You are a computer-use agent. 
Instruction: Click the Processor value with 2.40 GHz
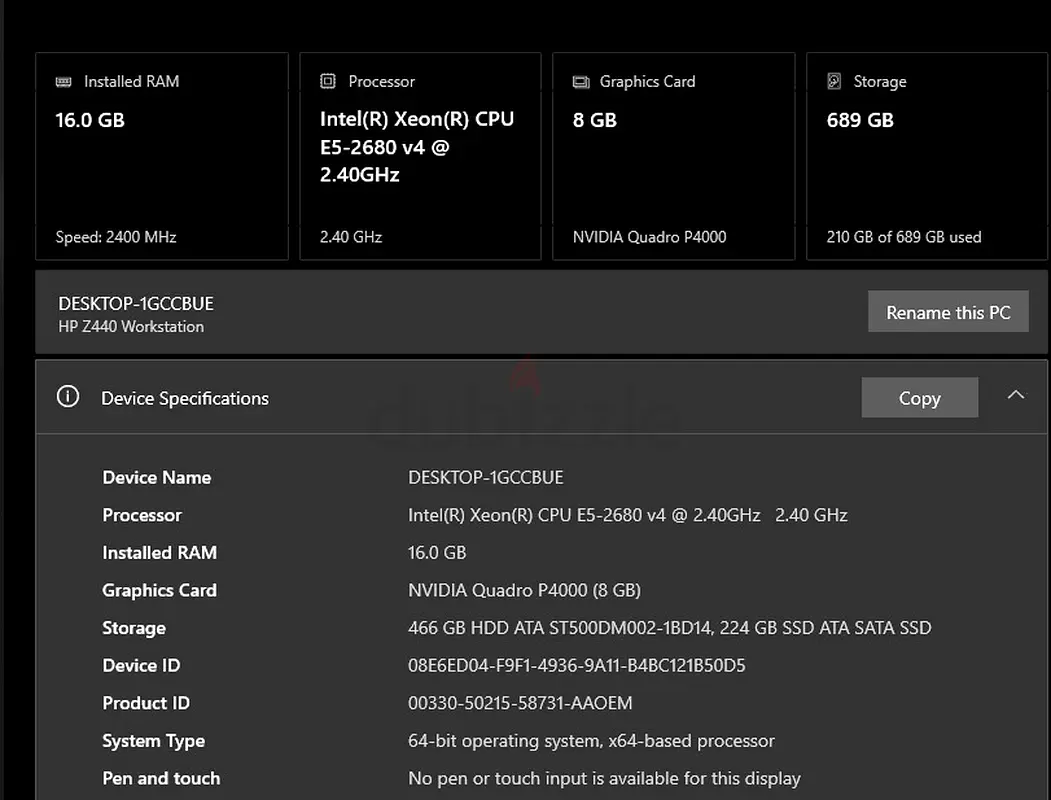pyautogui.click(x=627, y=515)
